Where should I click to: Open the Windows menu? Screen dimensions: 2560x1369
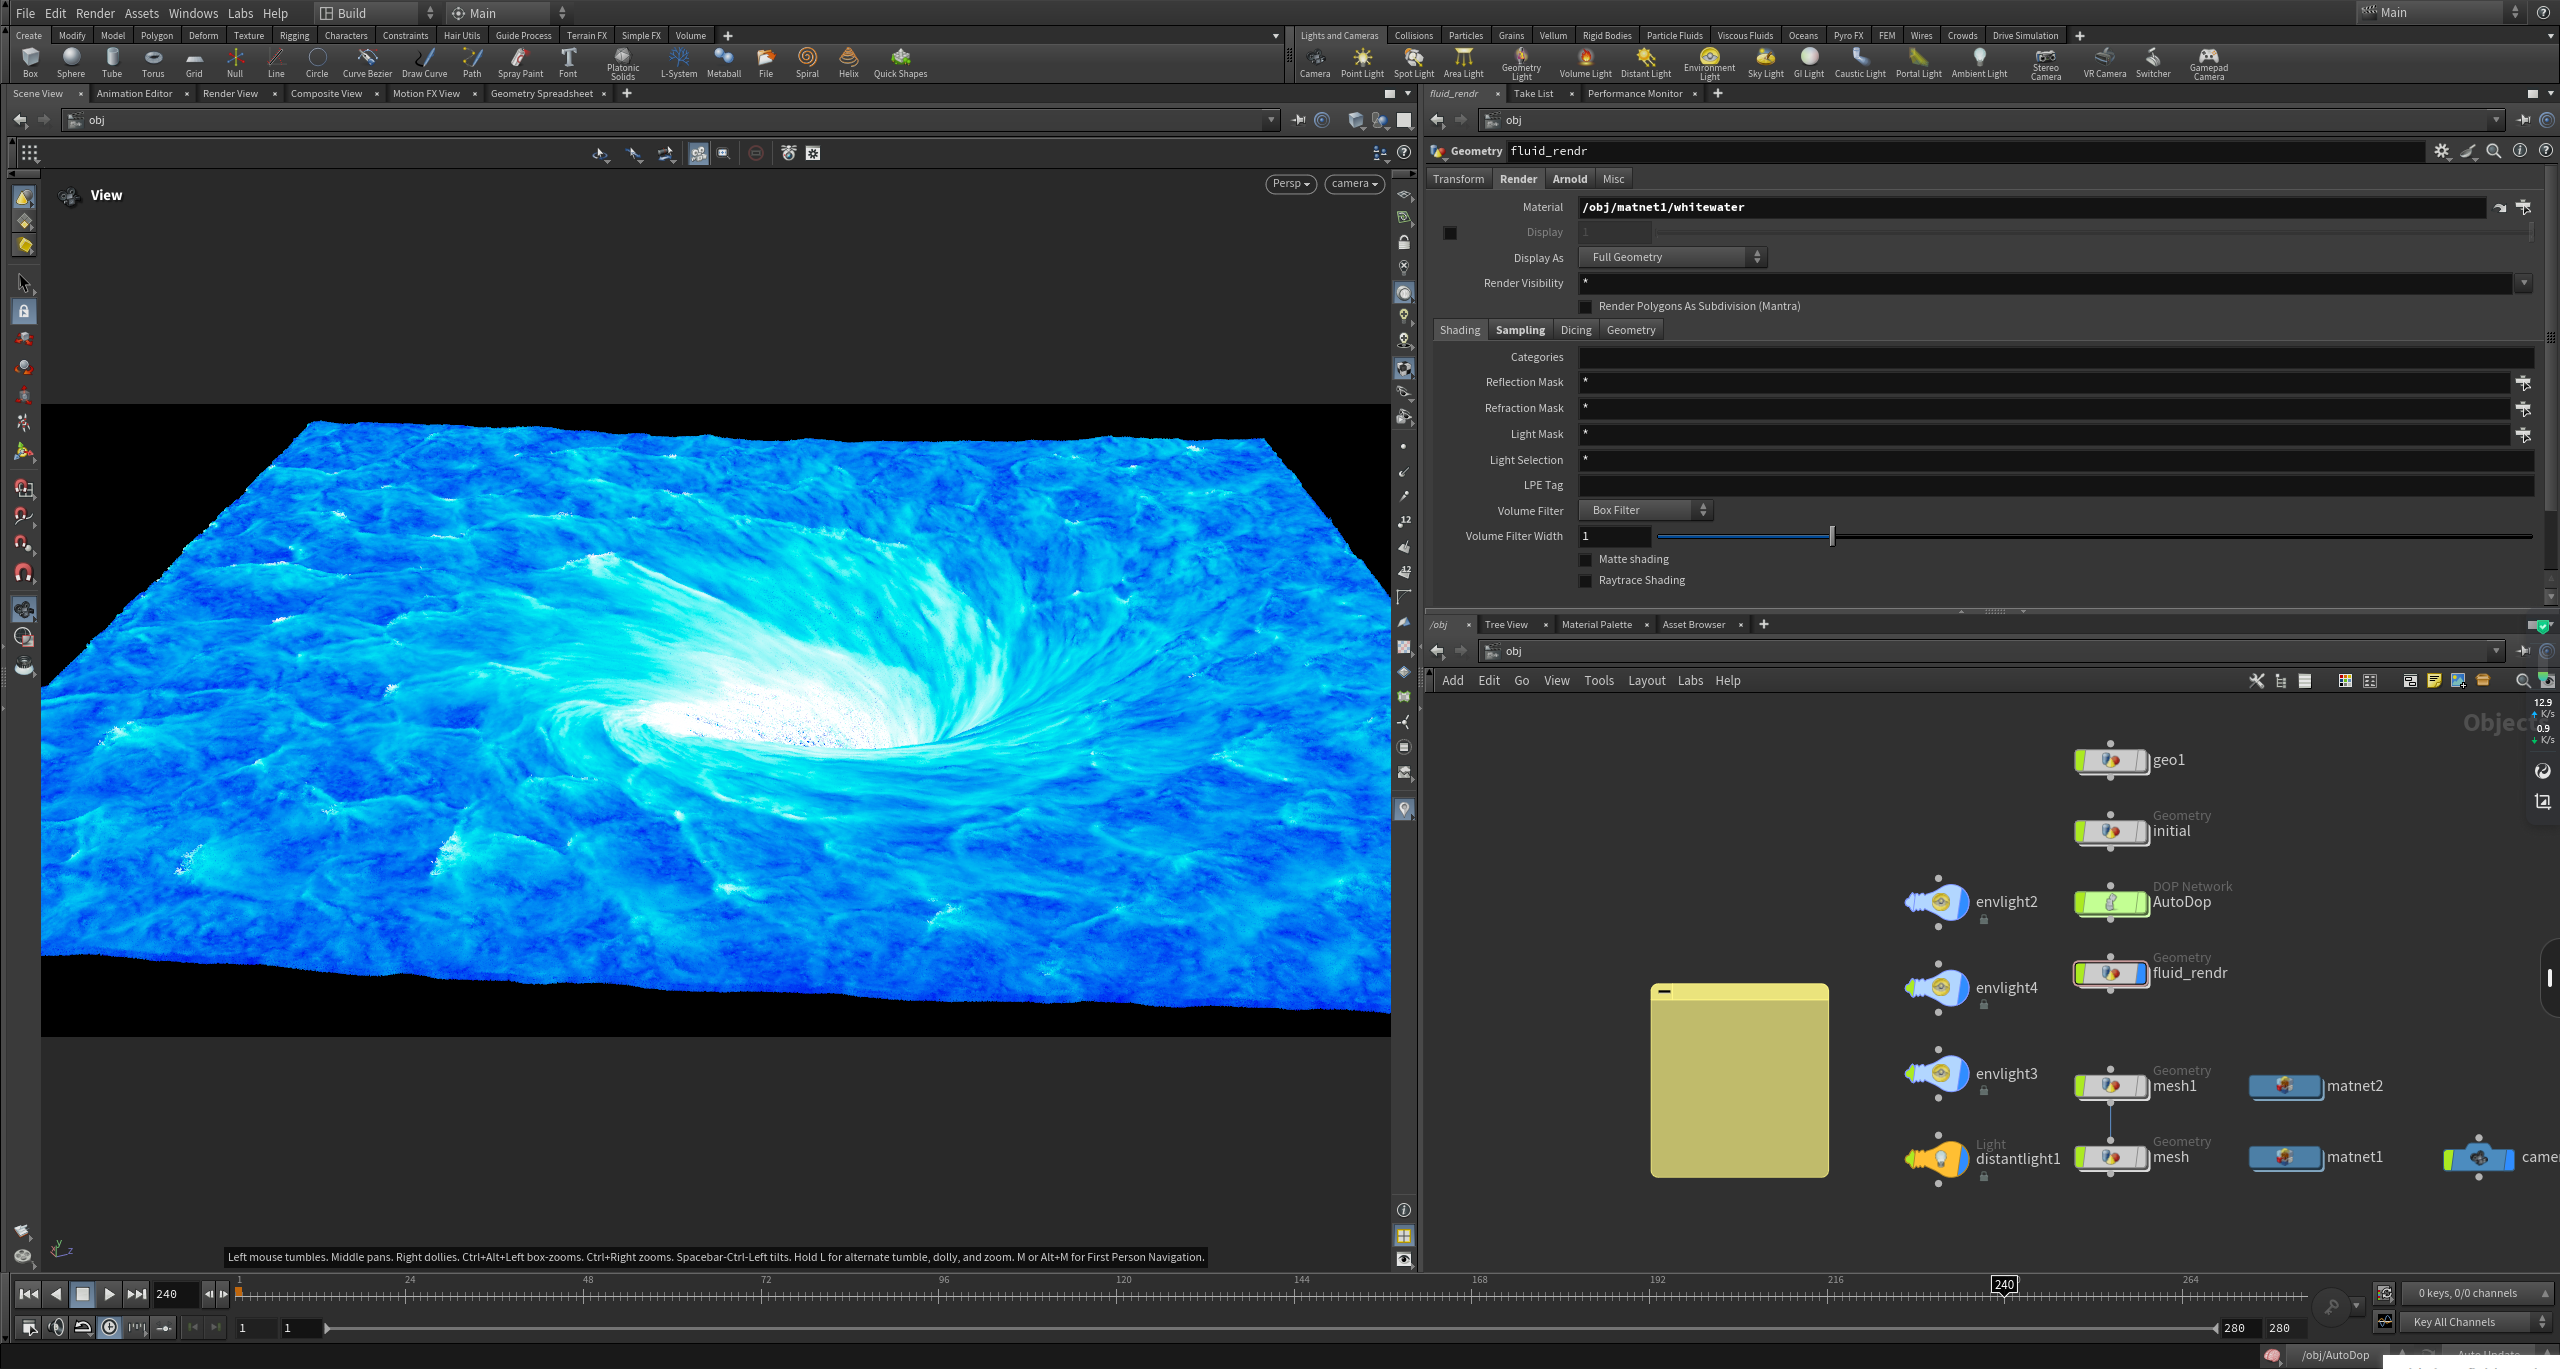point(193,13)
